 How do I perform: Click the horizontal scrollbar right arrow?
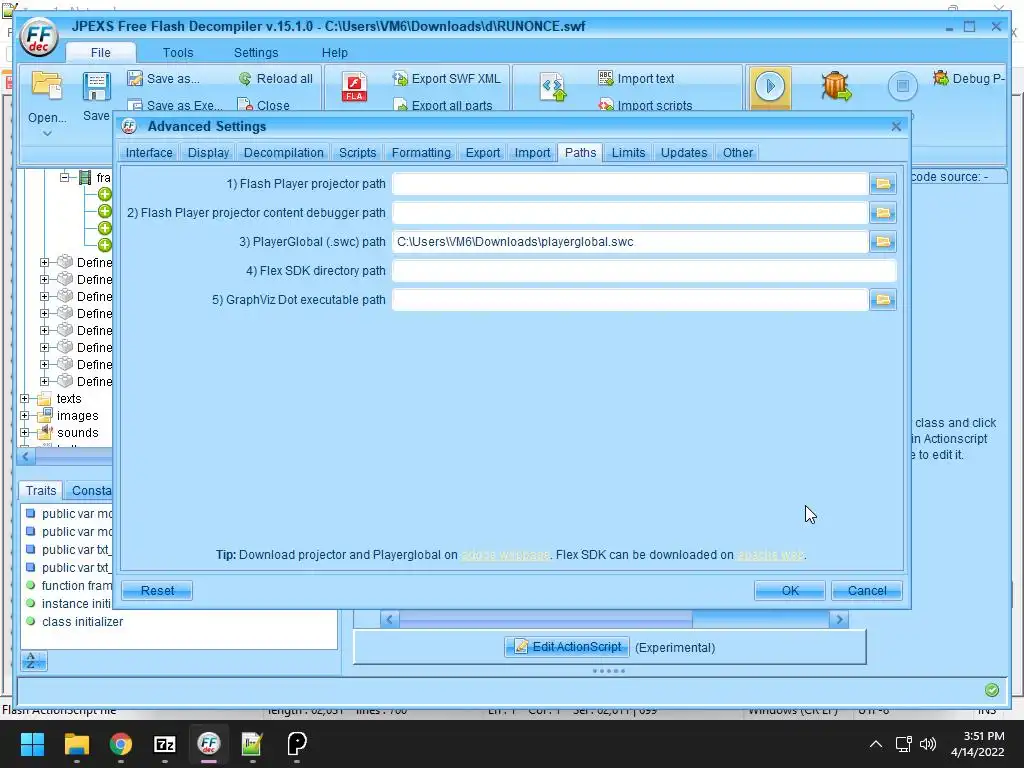tap(839, 619)
